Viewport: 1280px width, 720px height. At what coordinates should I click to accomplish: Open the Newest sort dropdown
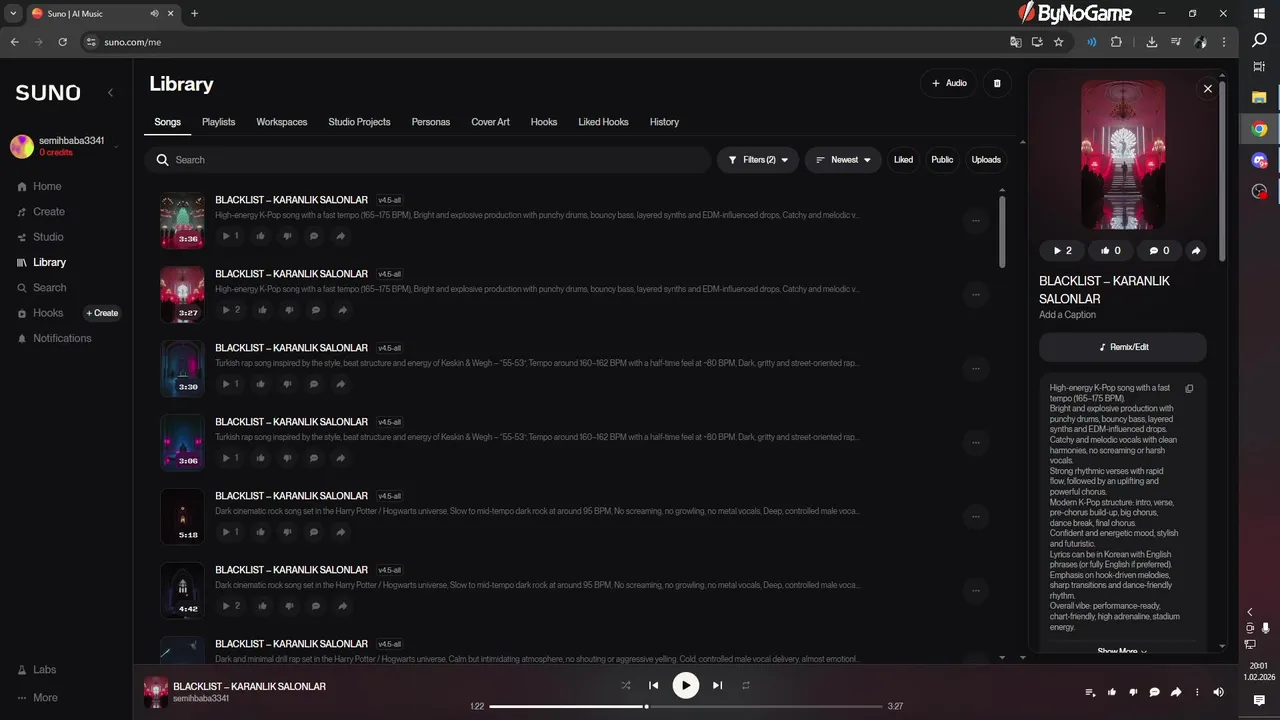point(843,160)
